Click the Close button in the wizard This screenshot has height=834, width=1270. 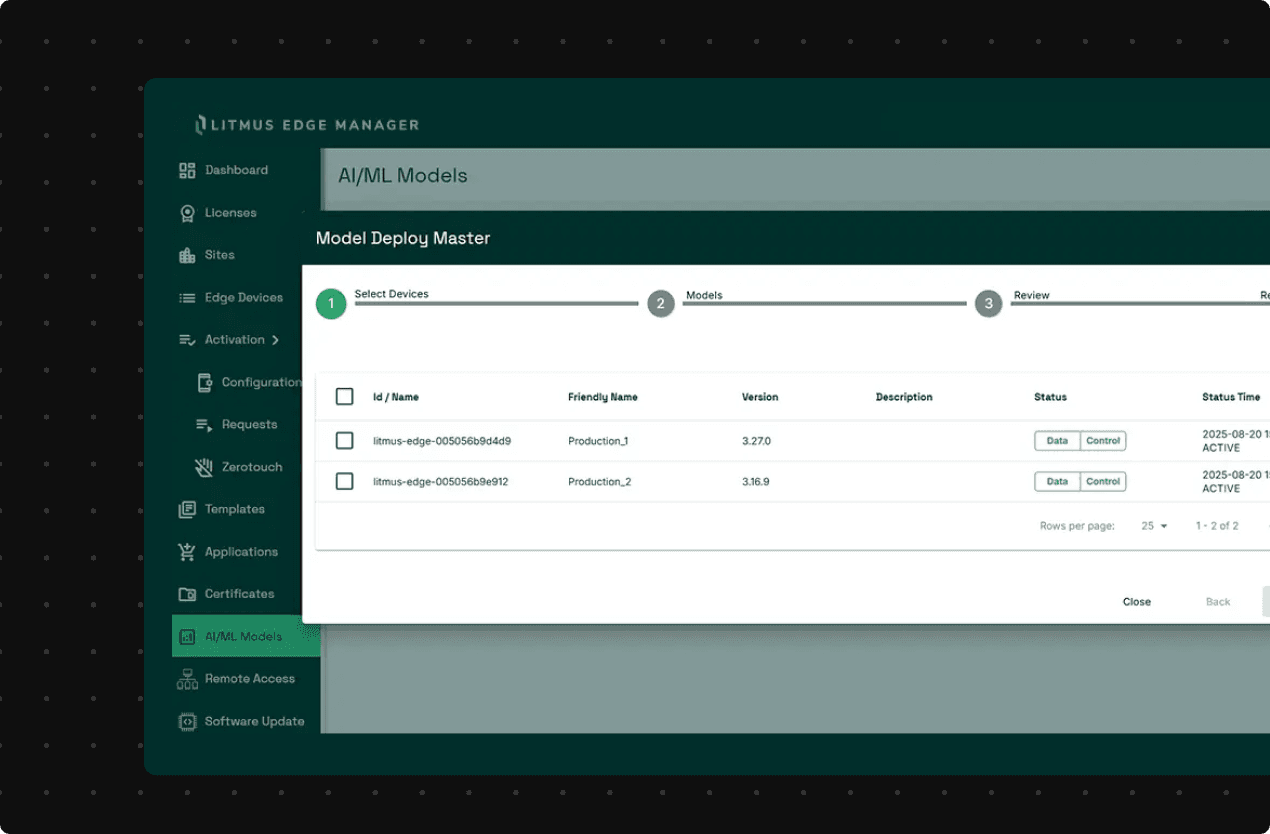tap(1137, 601)
